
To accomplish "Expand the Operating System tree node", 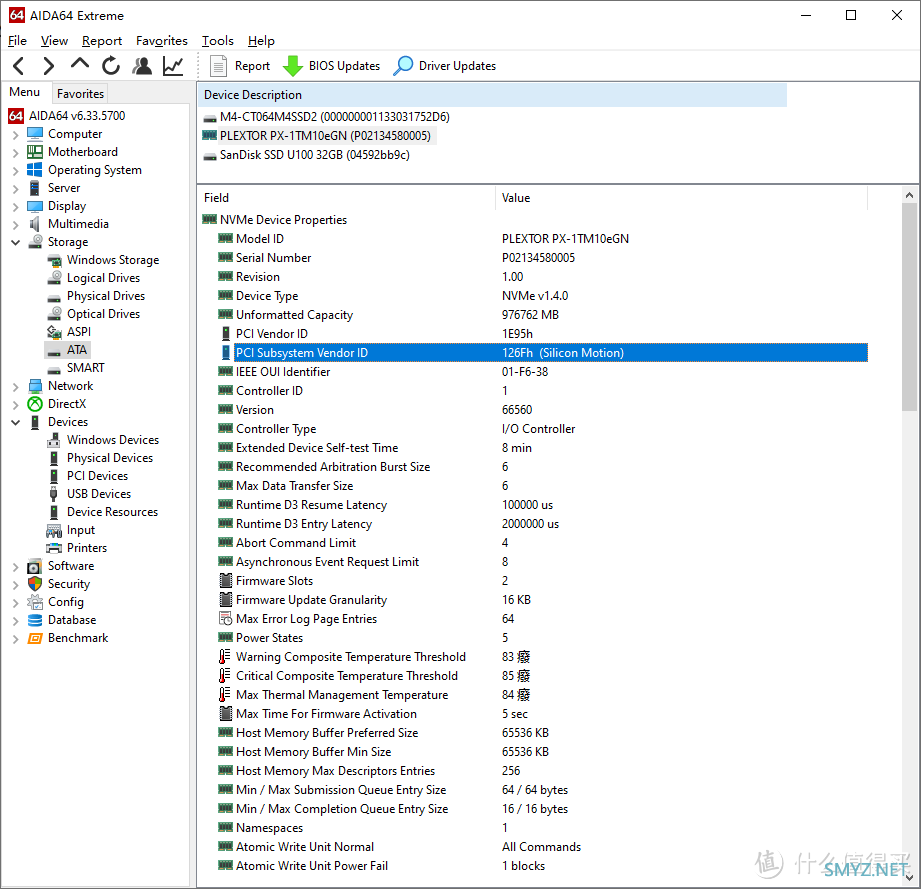I will click(x=15, y=171).
